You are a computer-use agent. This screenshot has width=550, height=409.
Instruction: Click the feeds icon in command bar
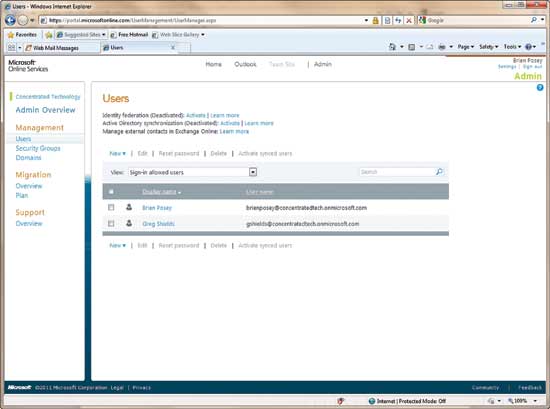(412, 47)
